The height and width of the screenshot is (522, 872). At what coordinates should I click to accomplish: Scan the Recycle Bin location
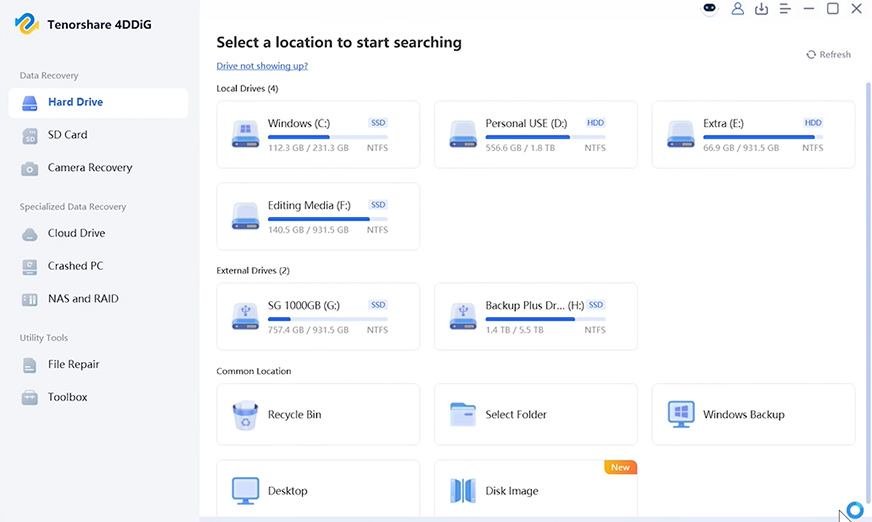click(x=318, y=414)
